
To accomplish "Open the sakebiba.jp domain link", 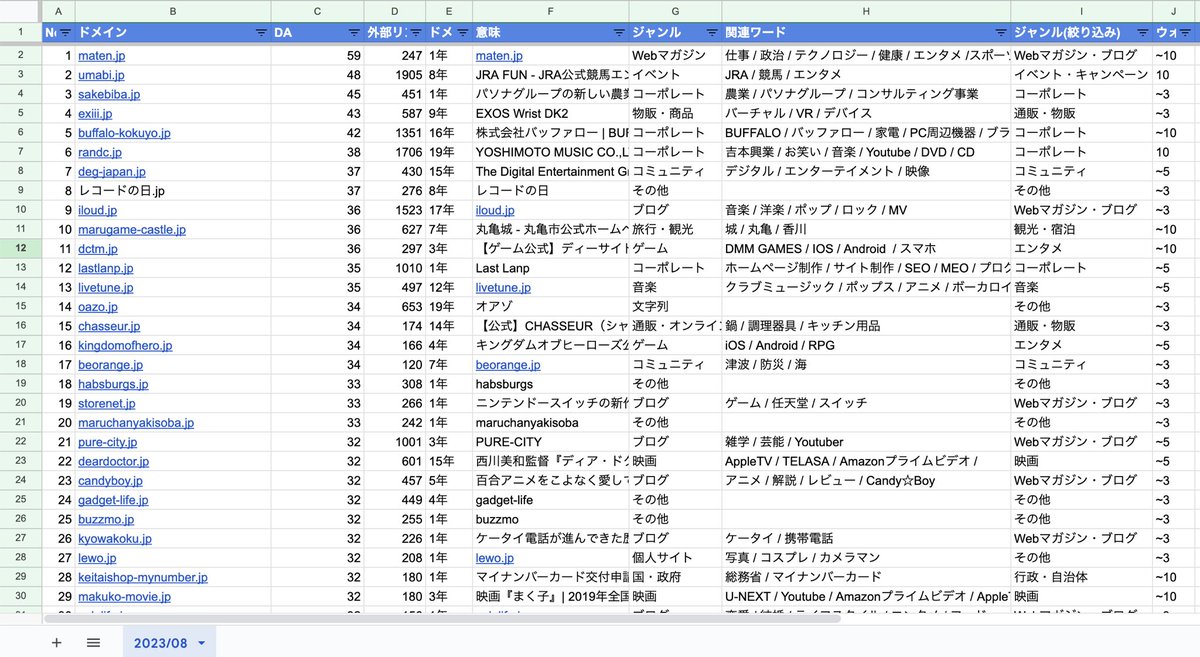I will click(107, 94).
